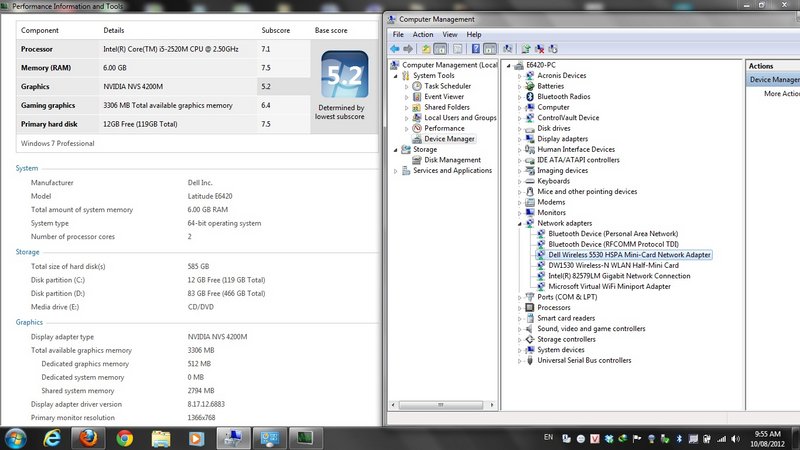The image size is (800, 450).
Task: Select Disk Management in the left tree
Action: [452, 160]
